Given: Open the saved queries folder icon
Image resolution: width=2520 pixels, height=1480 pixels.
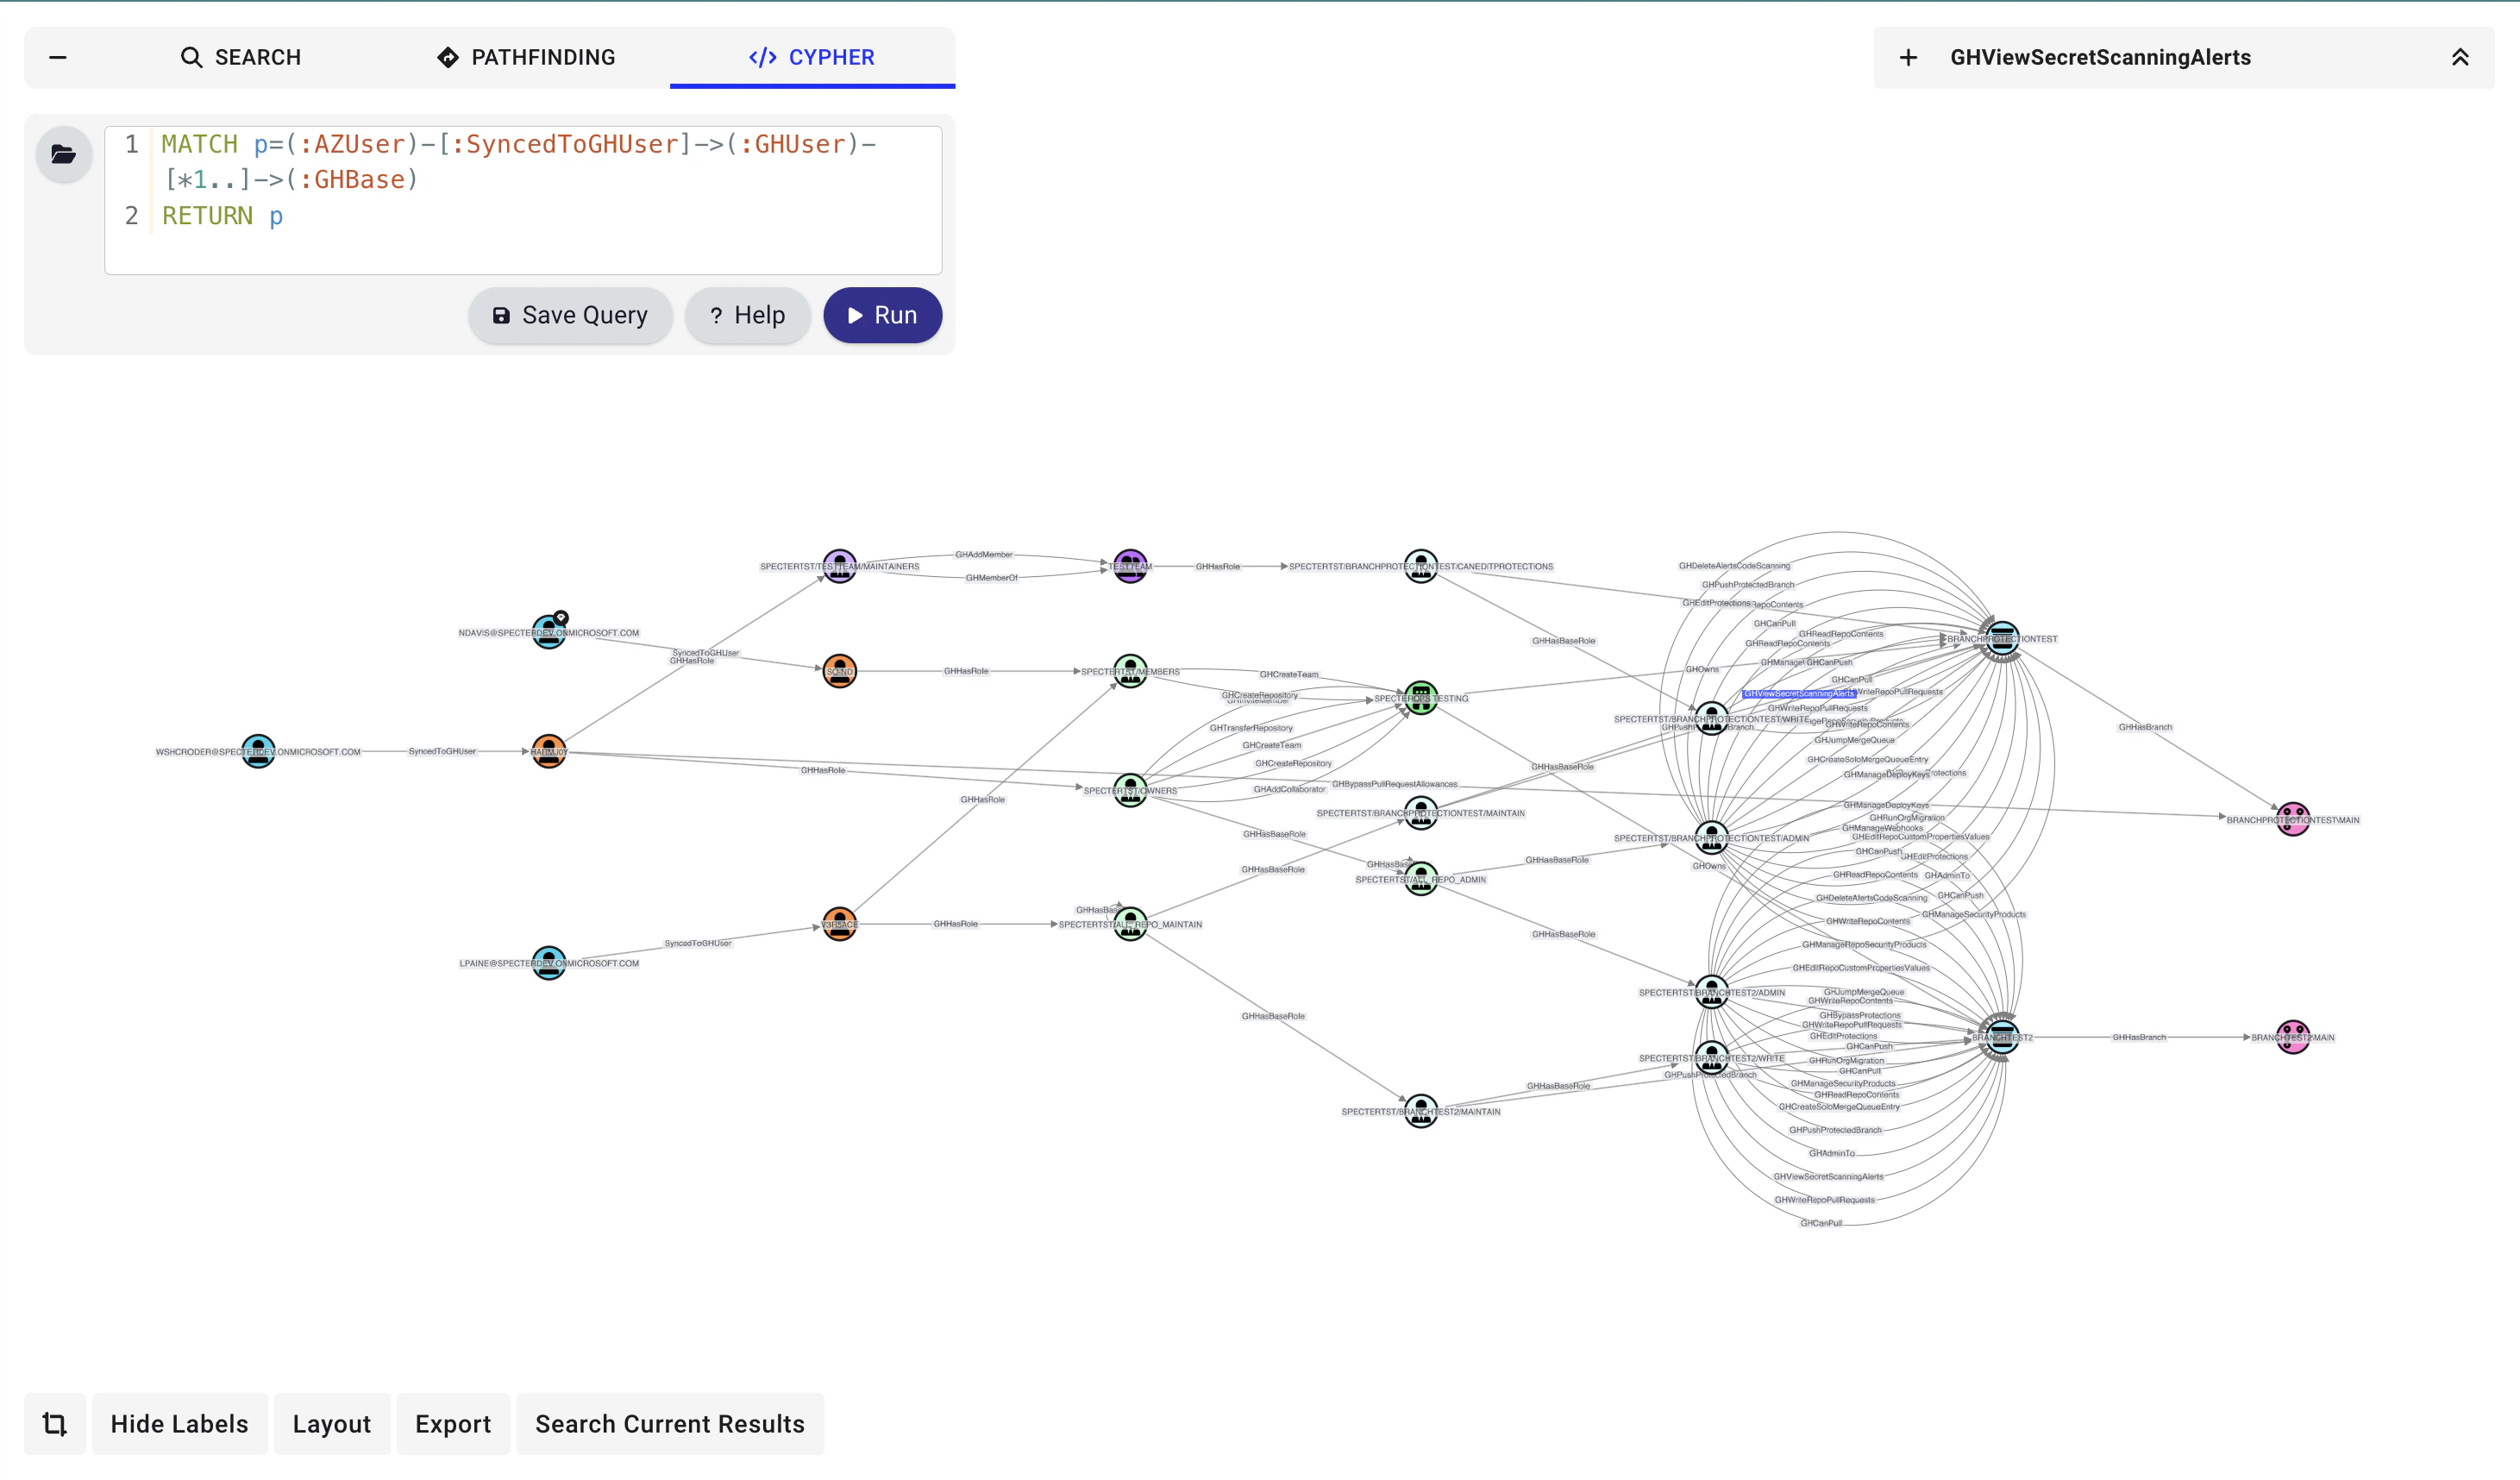Looking at the screenshot, I should coord(63,154).
